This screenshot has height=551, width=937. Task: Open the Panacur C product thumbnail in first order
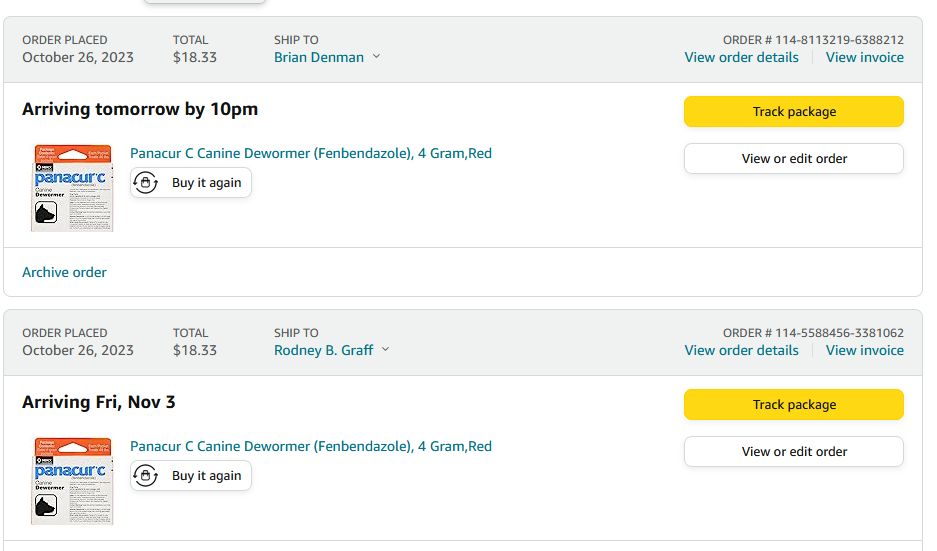pyautogui.click(x=72, y=188)
